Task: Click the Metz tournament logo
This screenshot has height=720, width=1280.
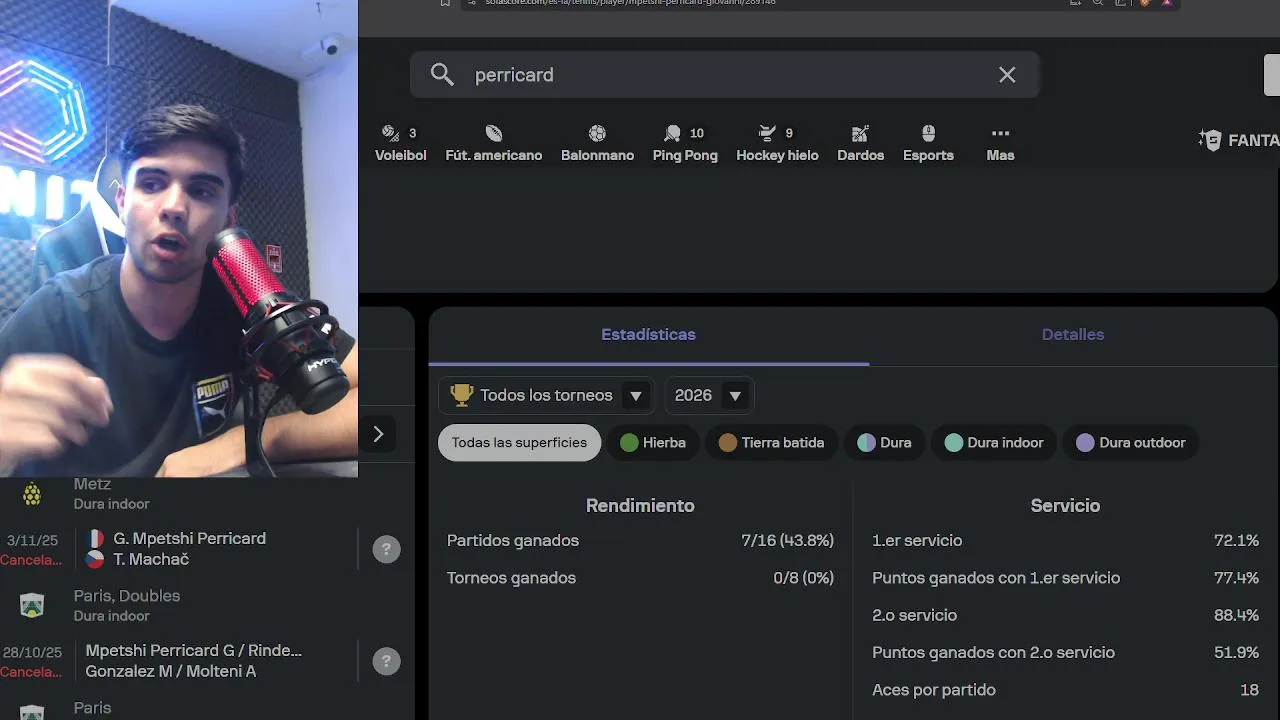Action: tap(32, 493)
